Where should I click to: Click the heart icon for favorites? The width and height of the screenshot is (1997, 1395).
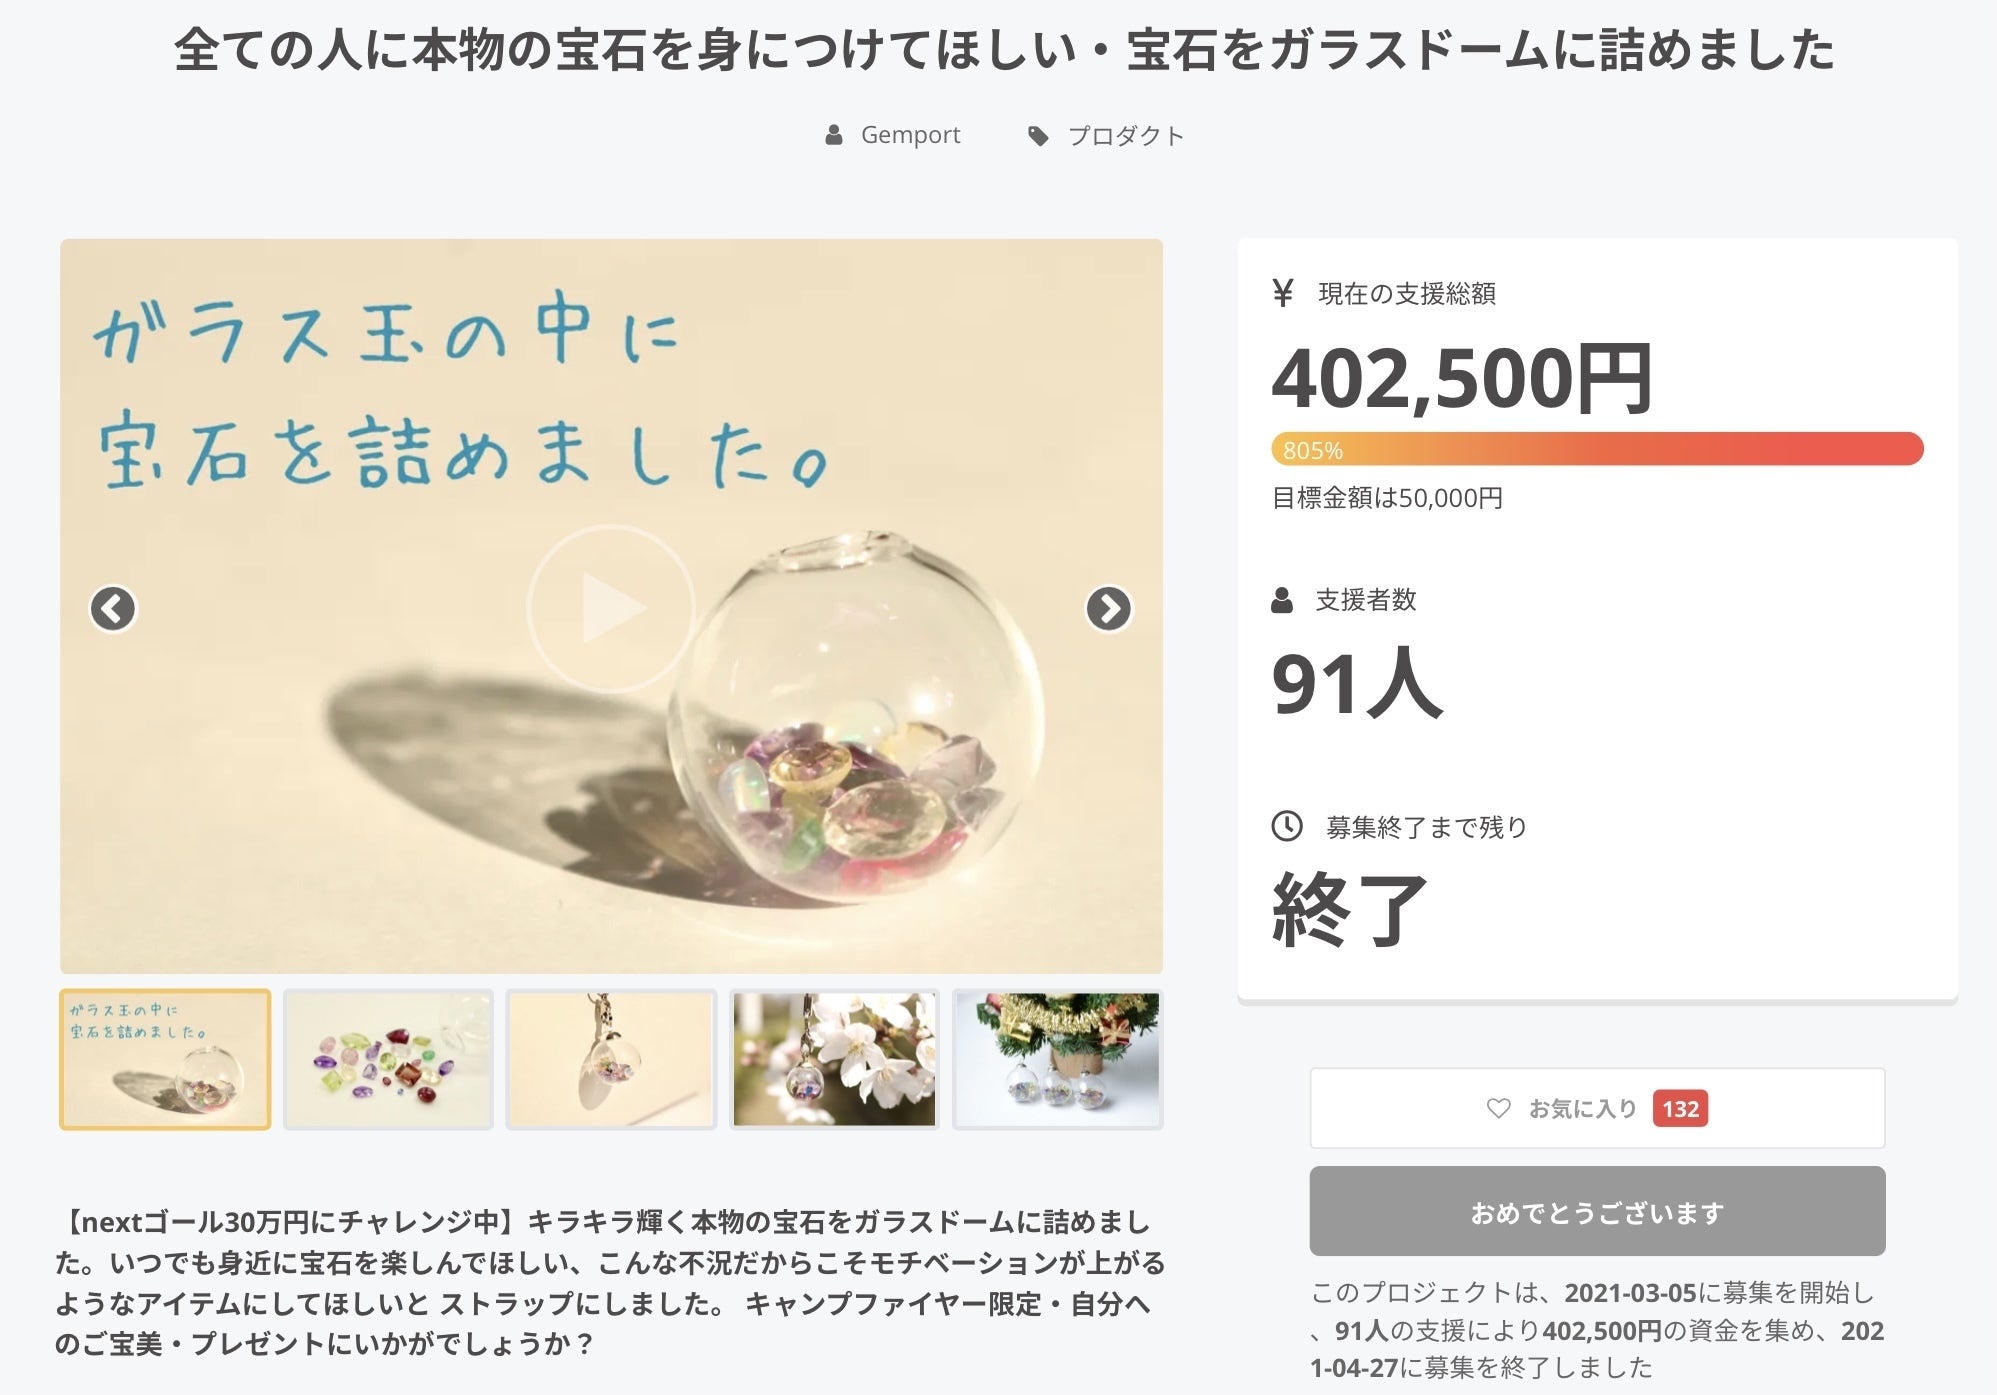tap(1497, 1108)
